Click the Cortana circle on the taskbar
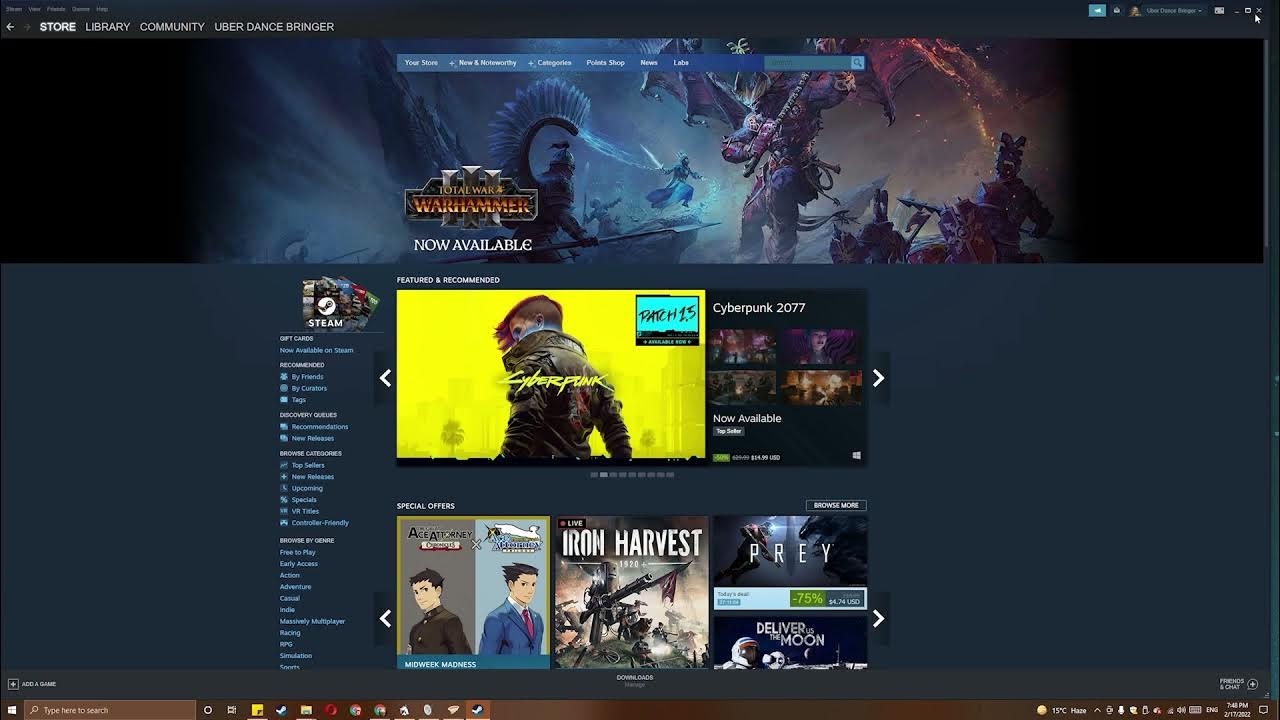The height and width of the screenshot is (720, 1280). (208, 710)
